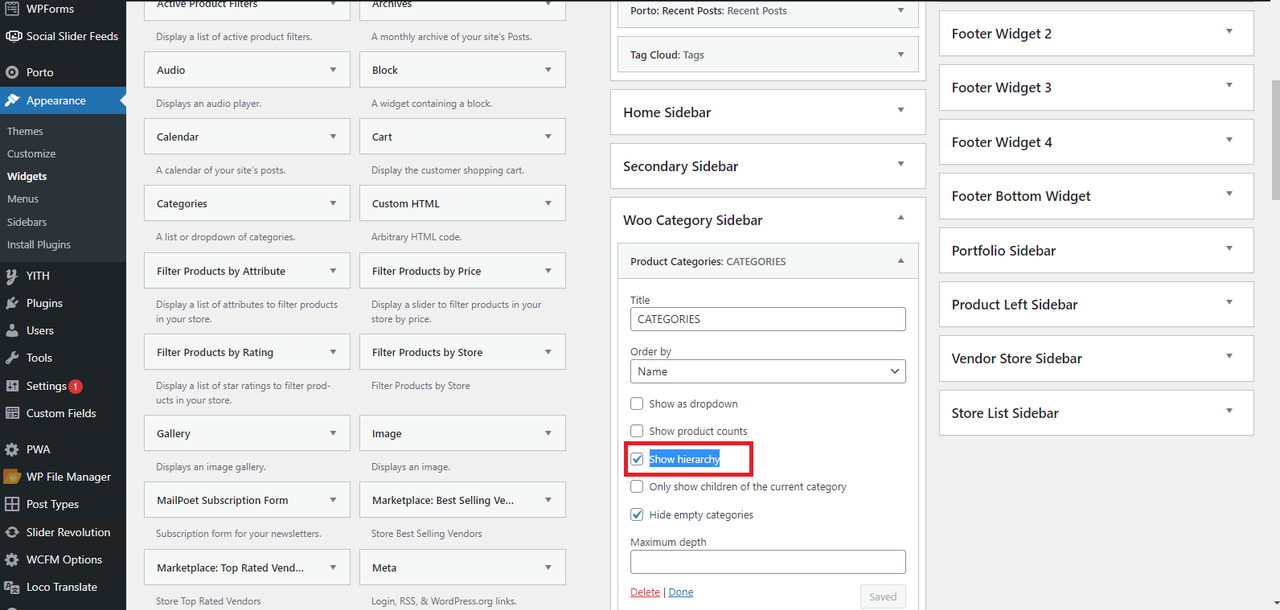Click the Porto menu icon
This screenshot has height=610, width=1280.
coord(12,72)
